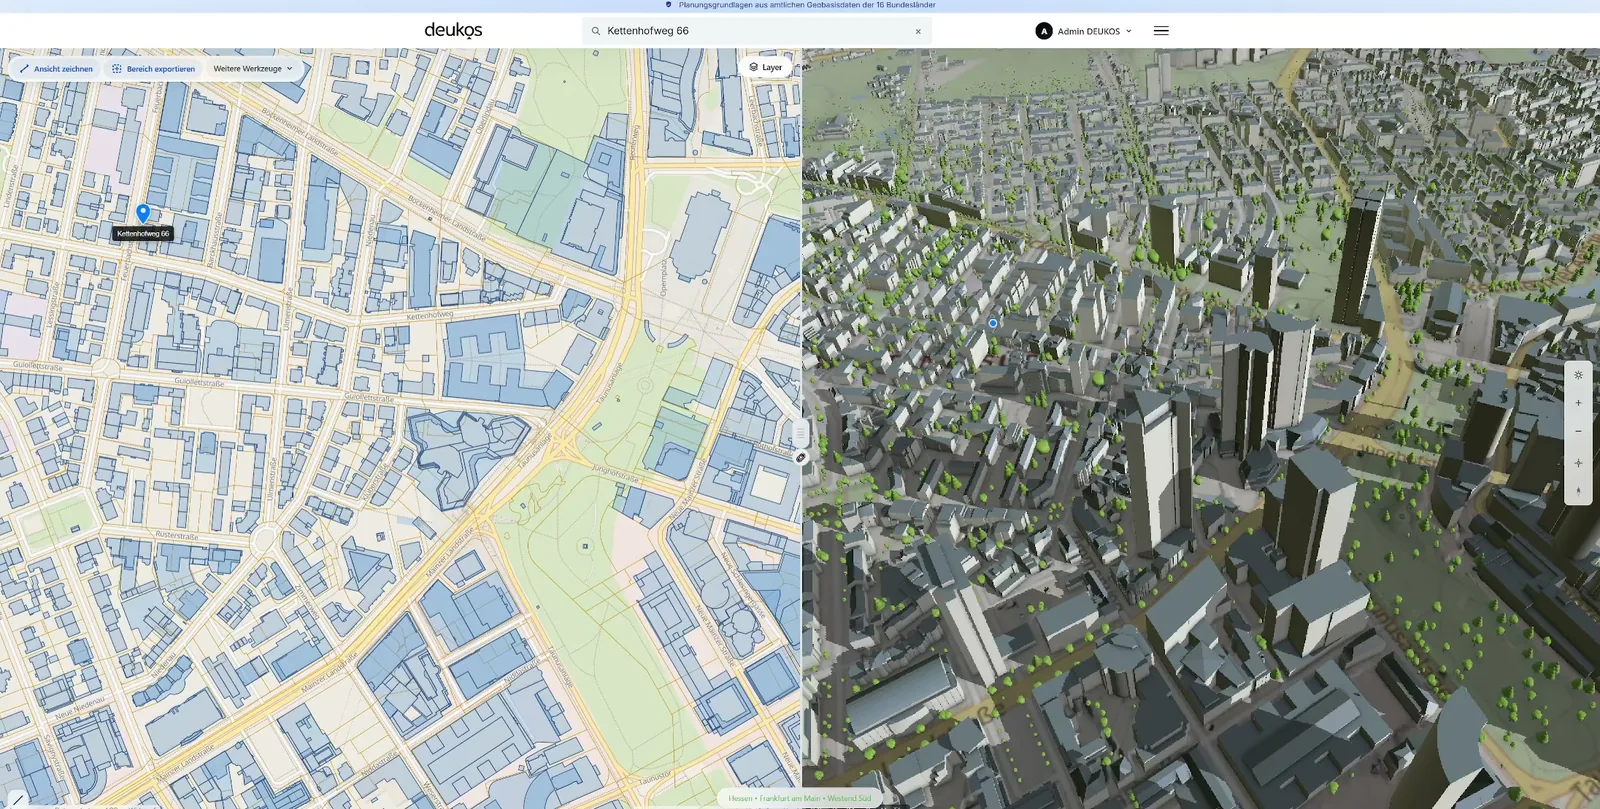Click the Hessen Frankfurt location label
Image resolution: width=1600 pixels, height=809 pixels.
pyautogui.click(x=800, y=798)
